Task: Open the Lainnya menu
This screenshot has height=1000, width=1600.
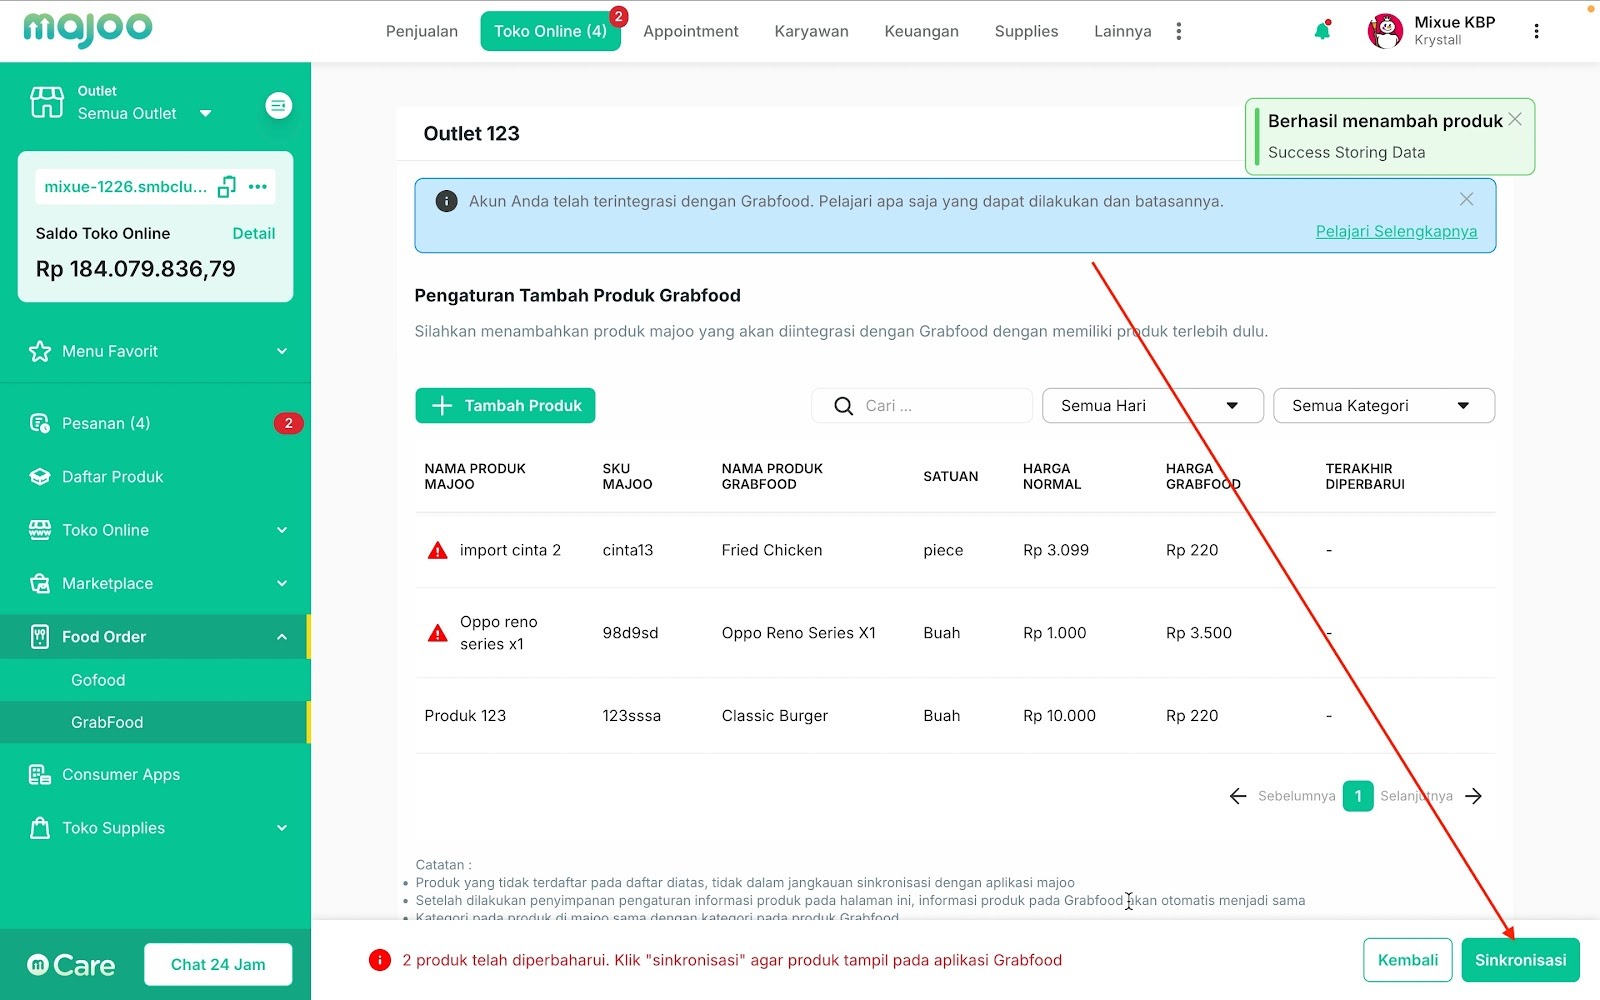Action: (1123, 31)
